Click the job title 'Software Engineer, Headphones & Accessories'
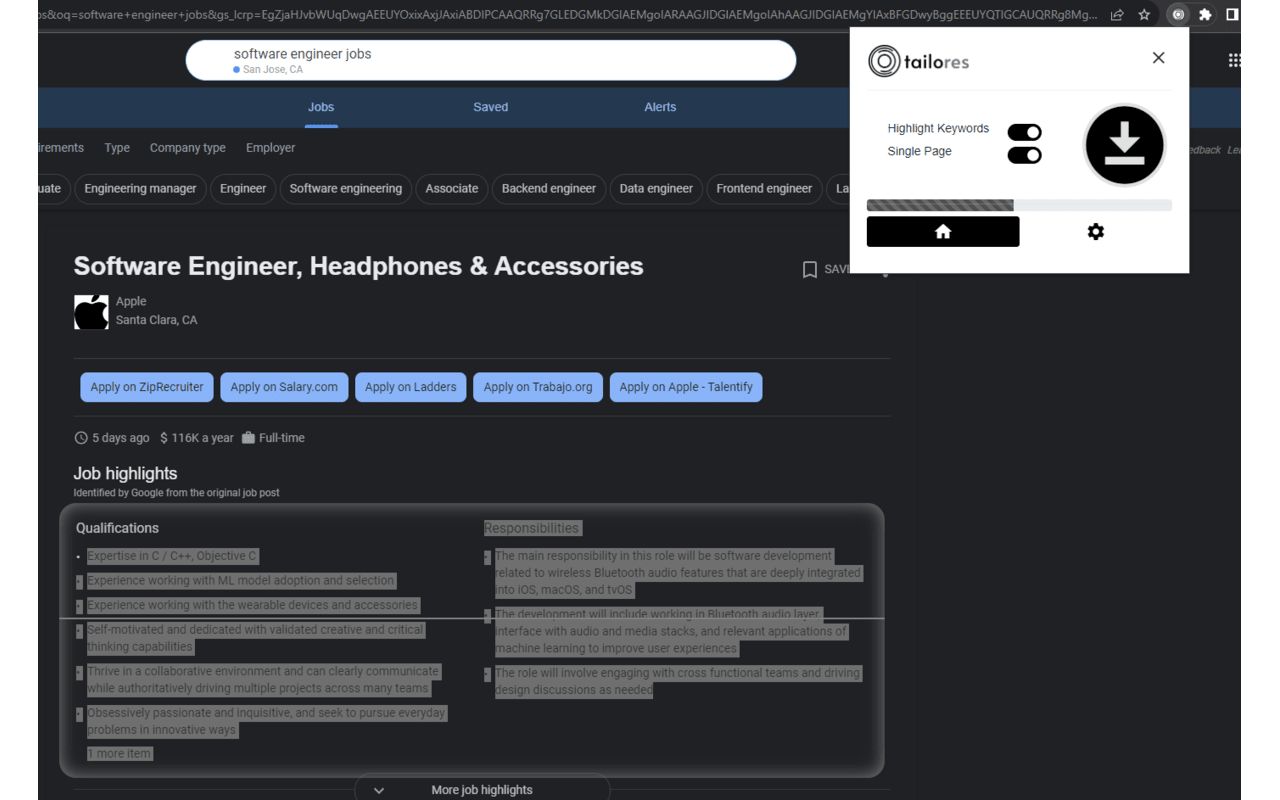The height and width of the screenshot is (800, 1280). coord(358,266)
